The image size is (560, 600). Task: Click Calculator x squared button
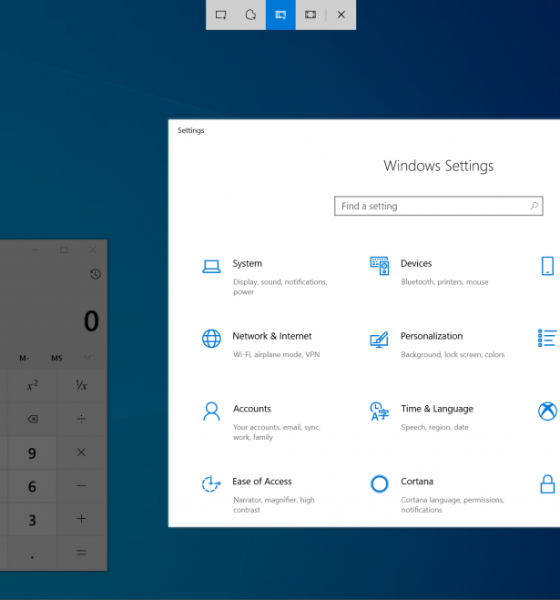click(32, 385)
